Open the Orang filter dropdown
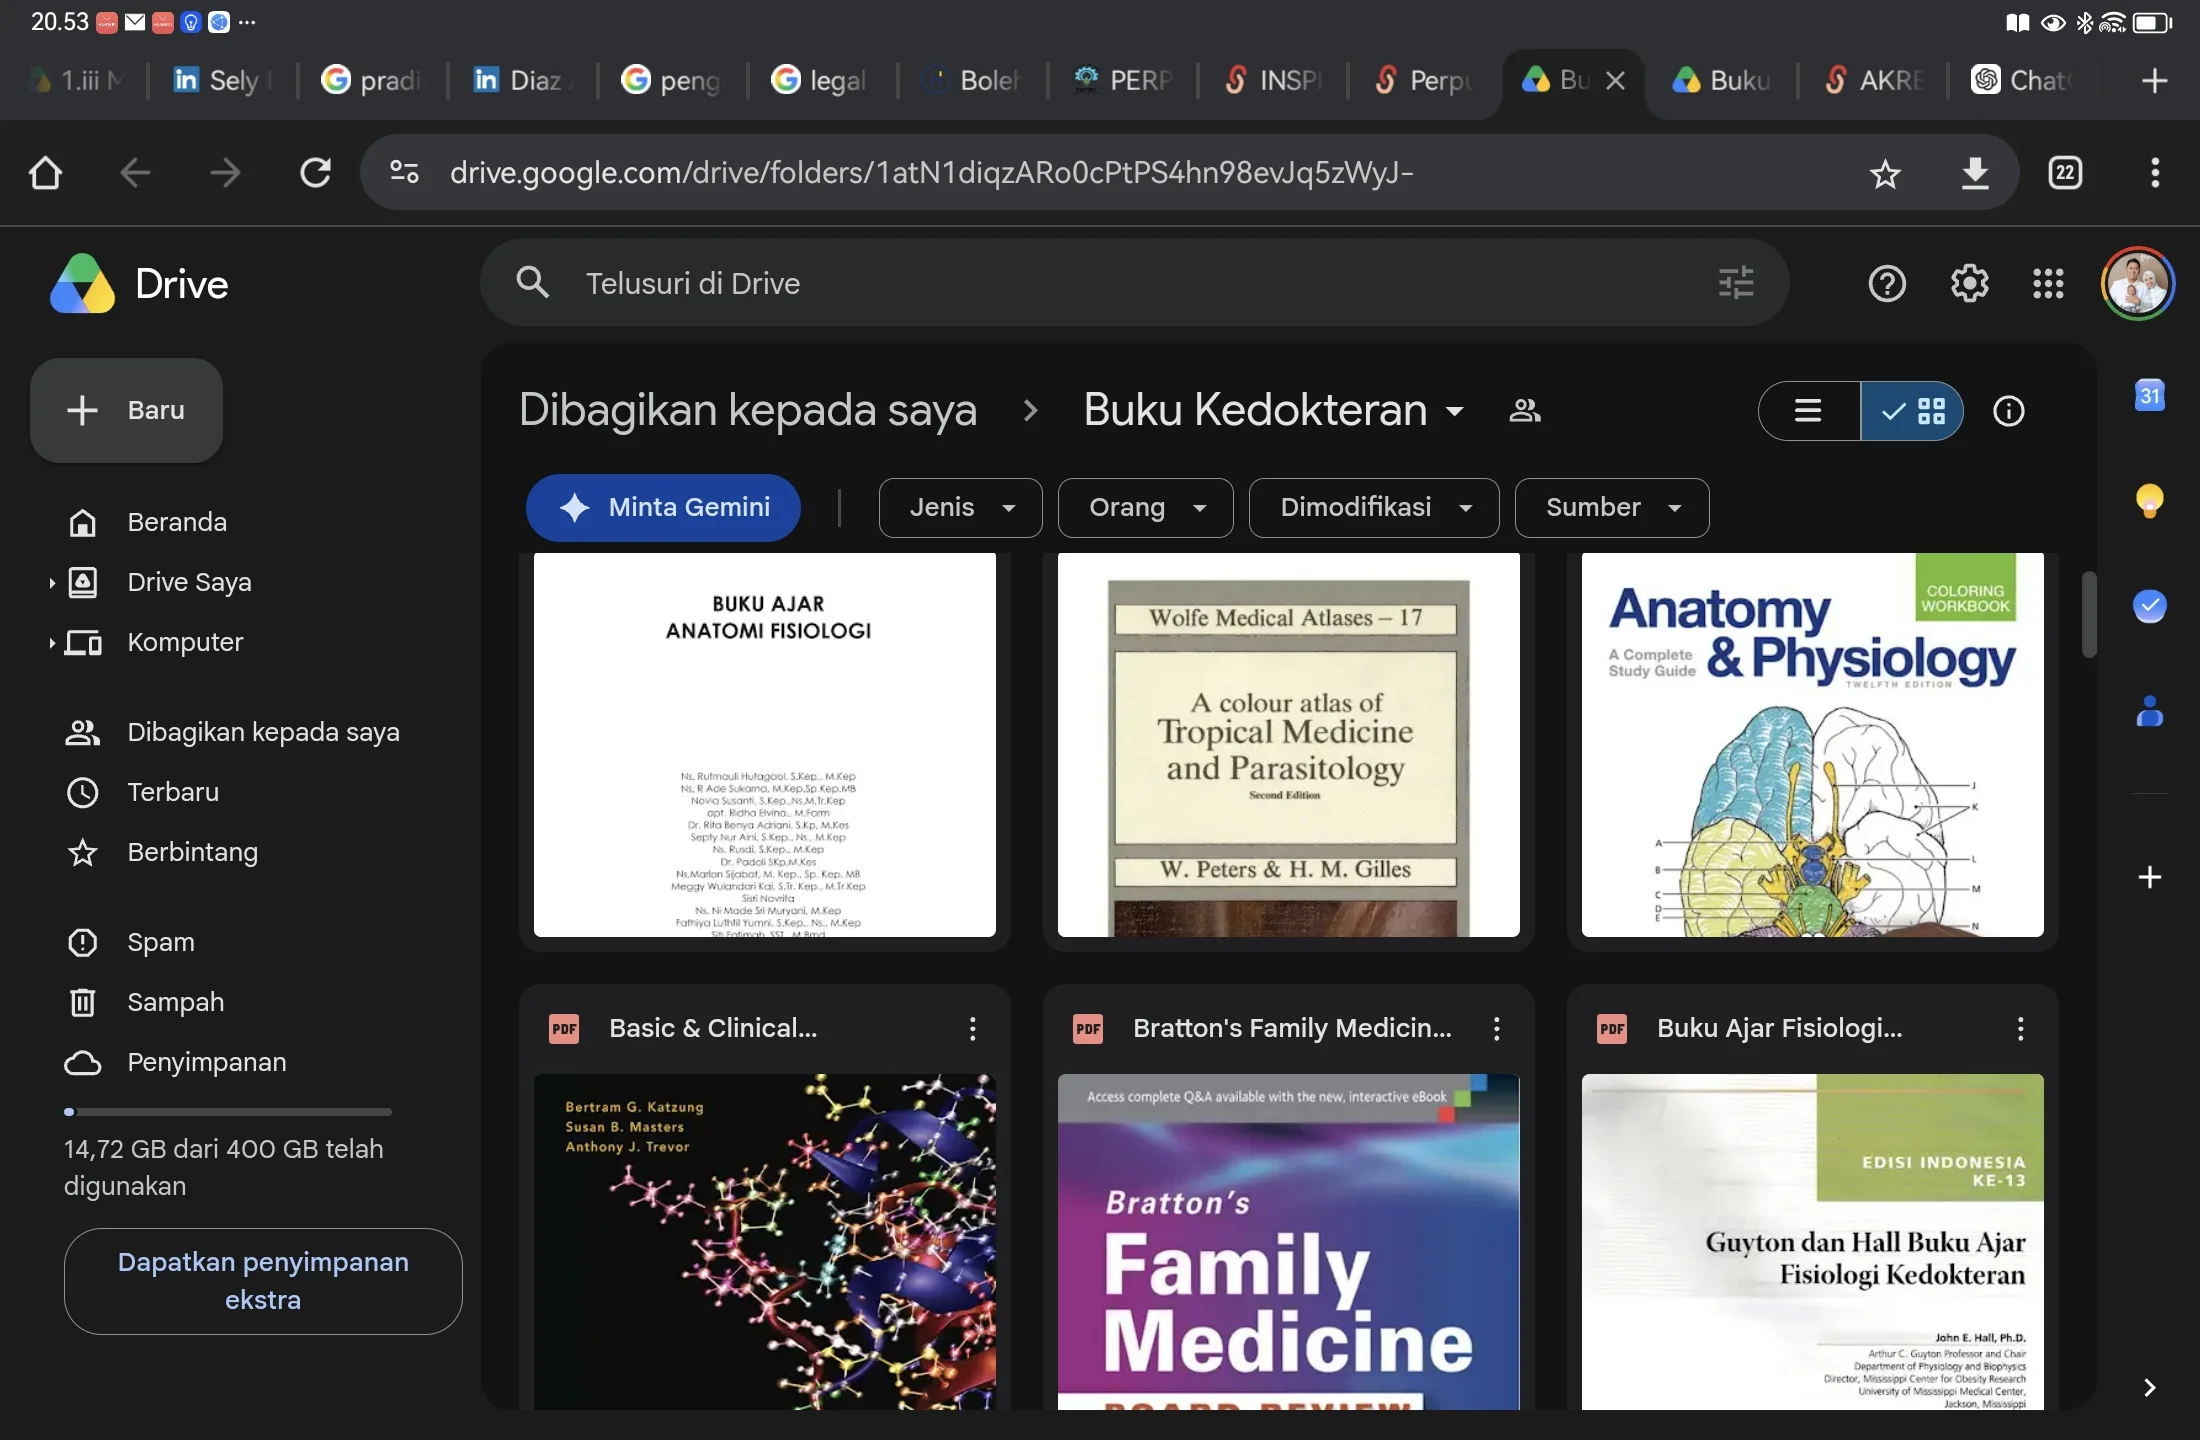 1145,508
